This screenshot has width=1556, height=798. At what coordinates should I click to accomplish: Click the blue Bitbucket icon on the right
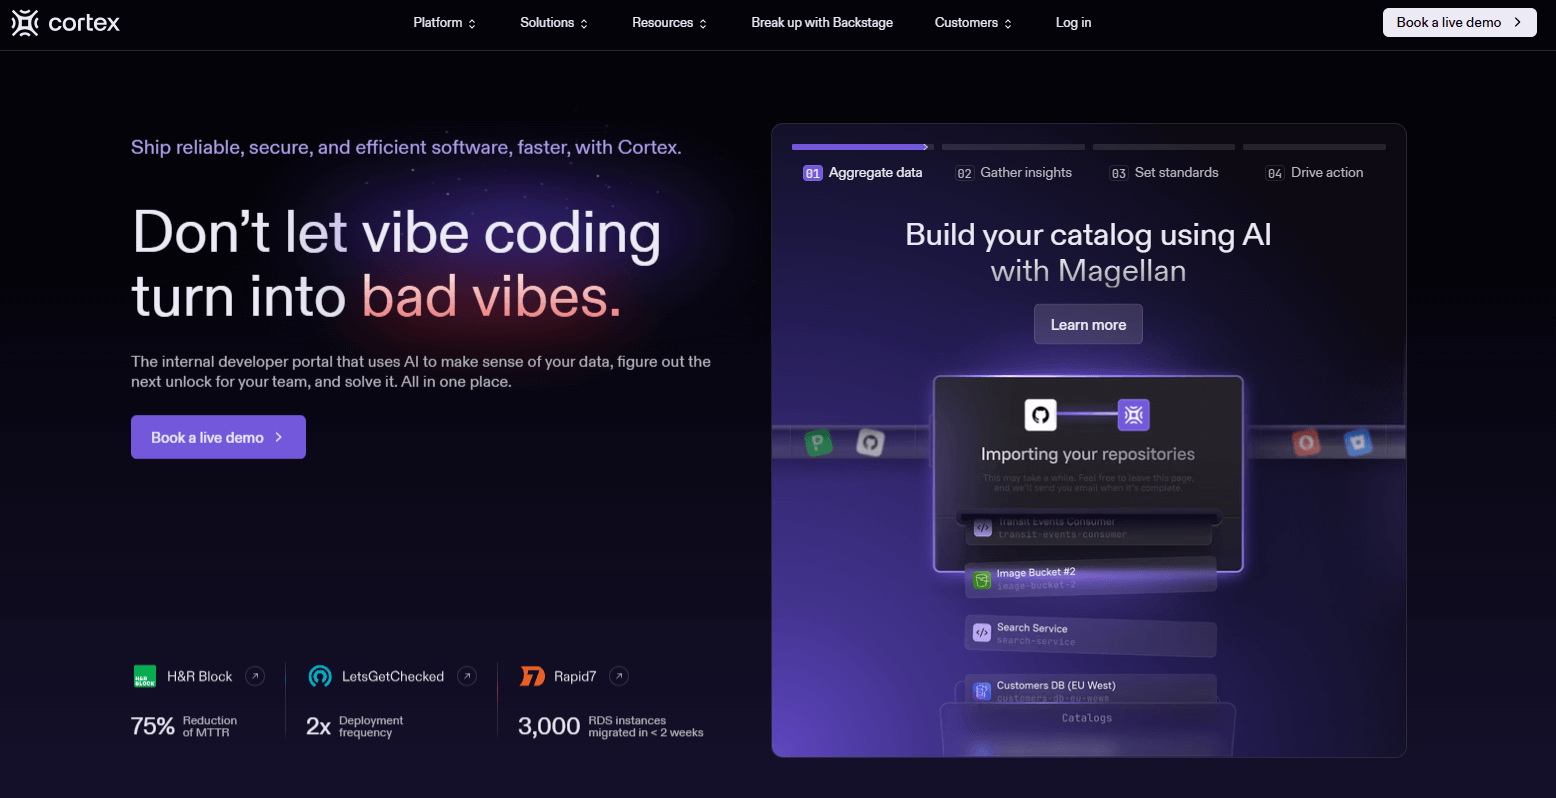[x=1358, y=441]
